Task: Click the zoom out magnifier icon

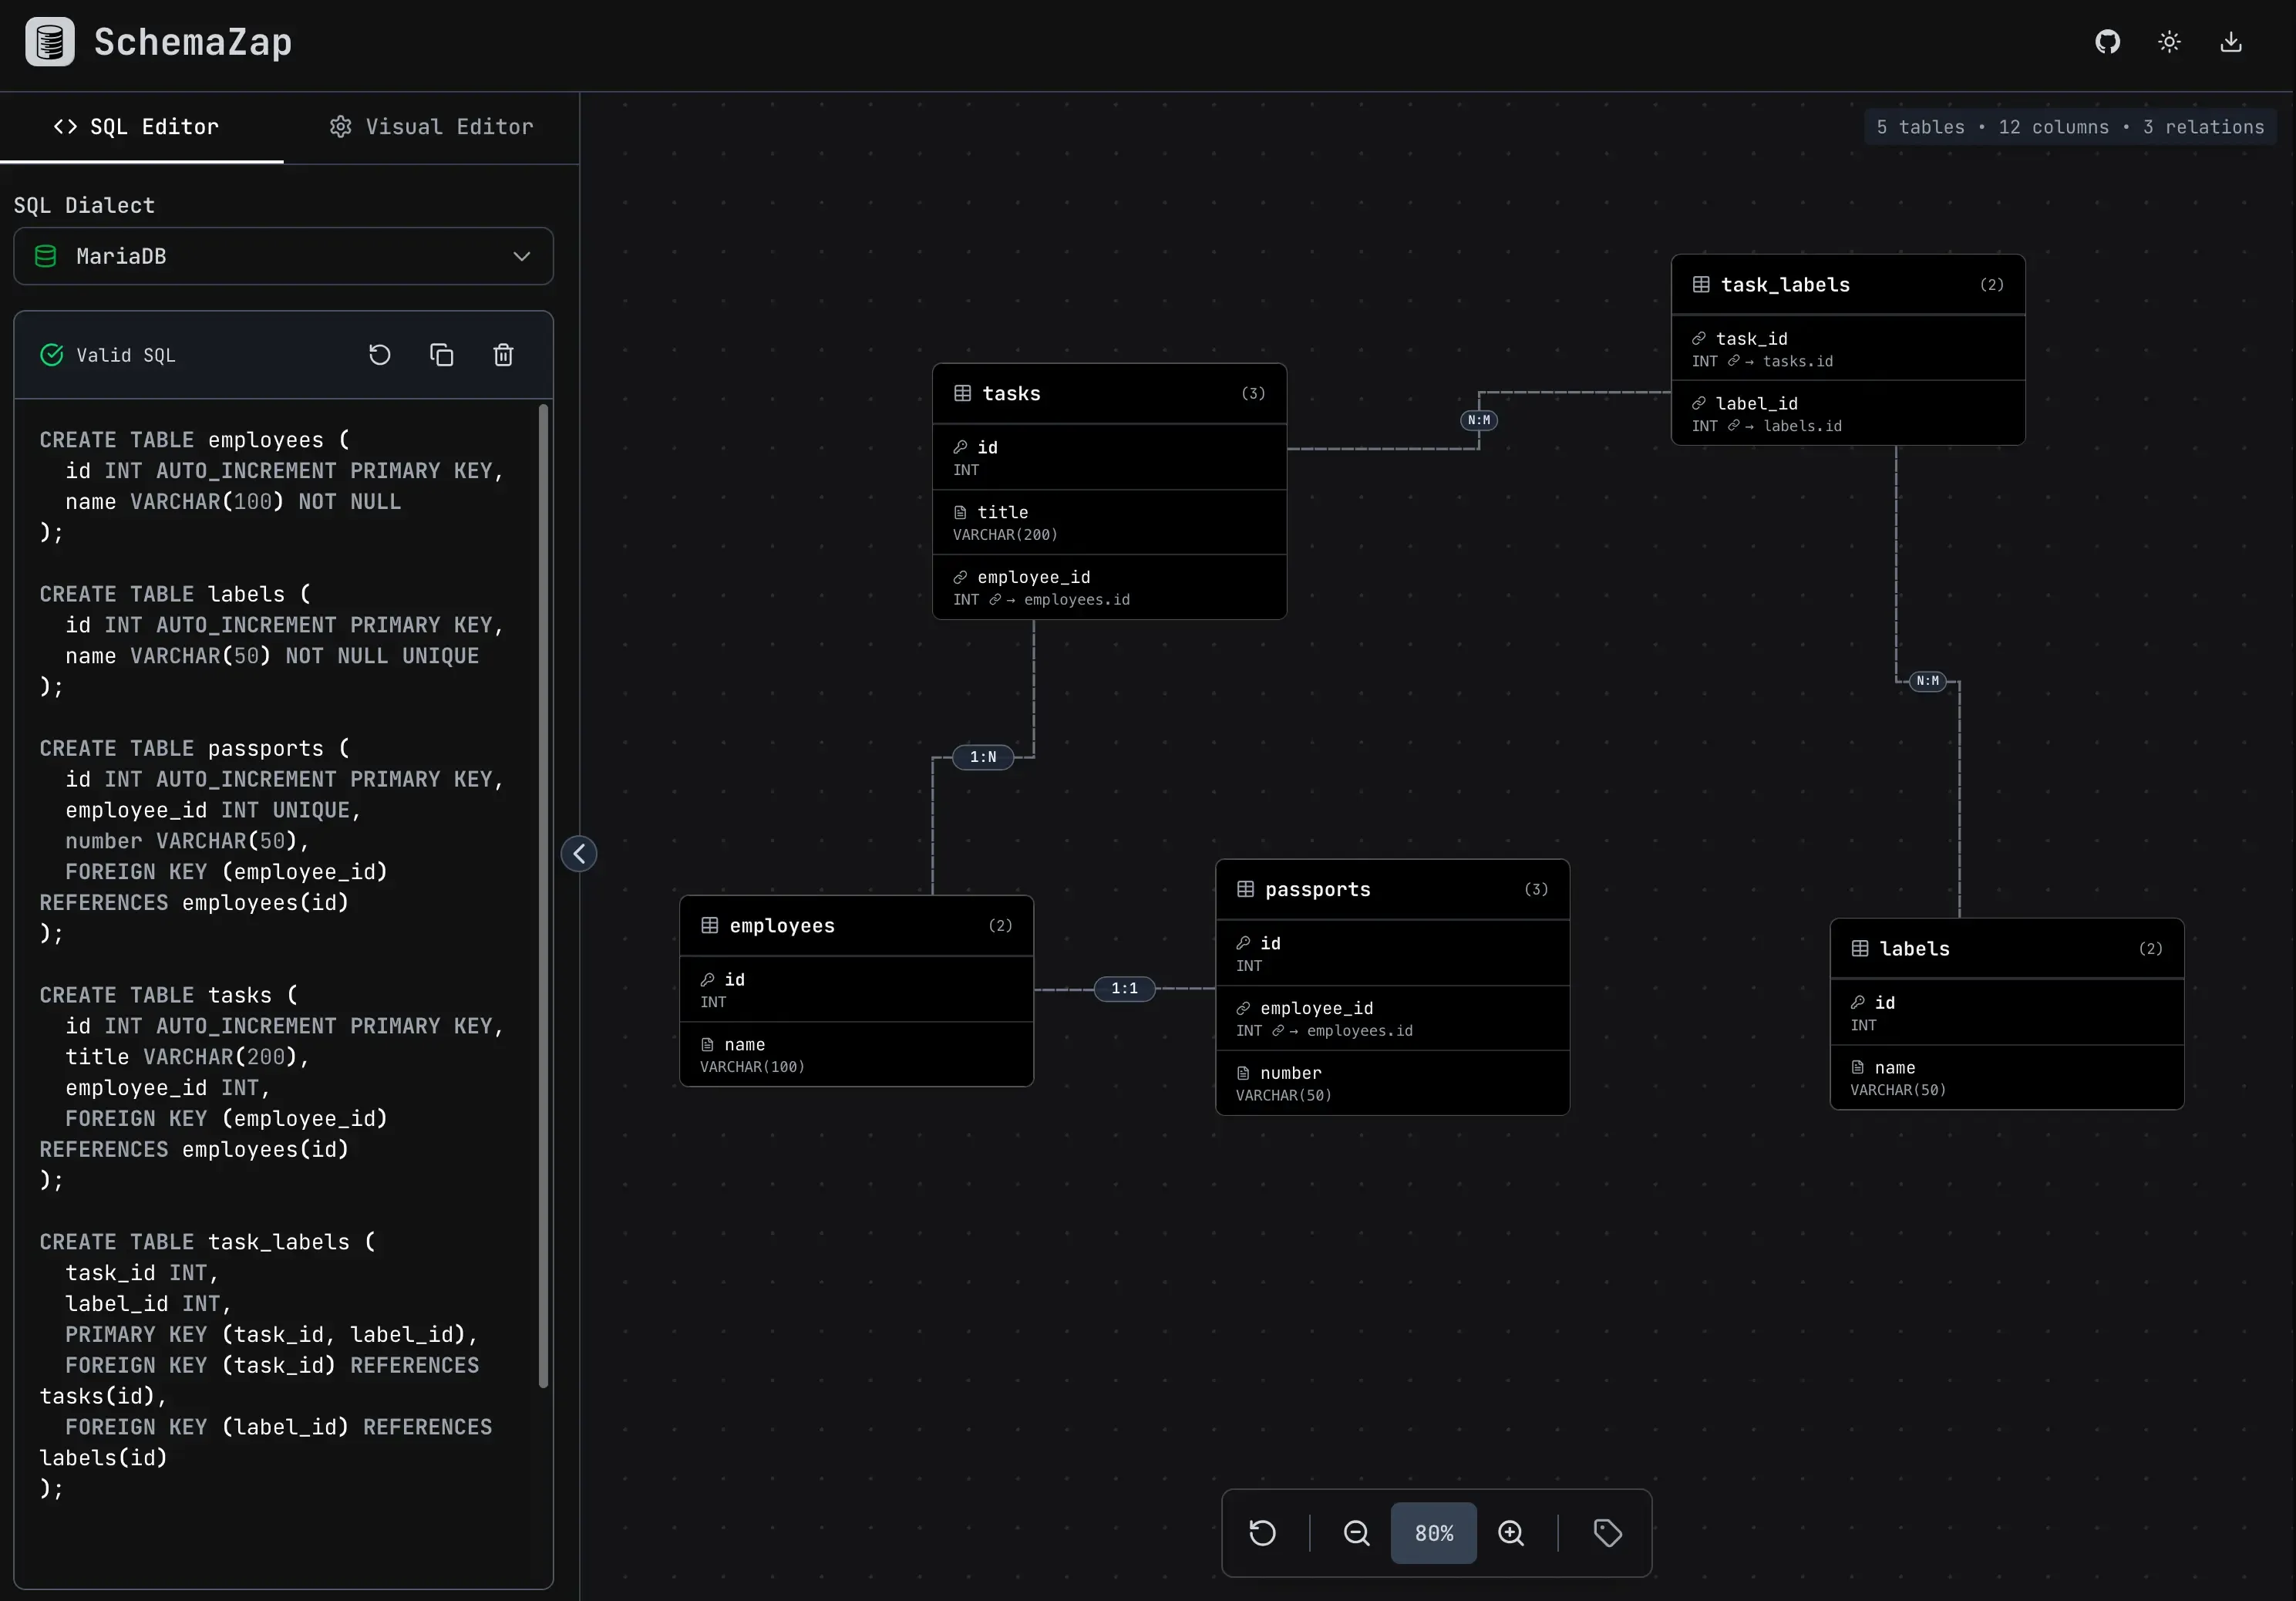Action: click(x=1356, y=1533)
